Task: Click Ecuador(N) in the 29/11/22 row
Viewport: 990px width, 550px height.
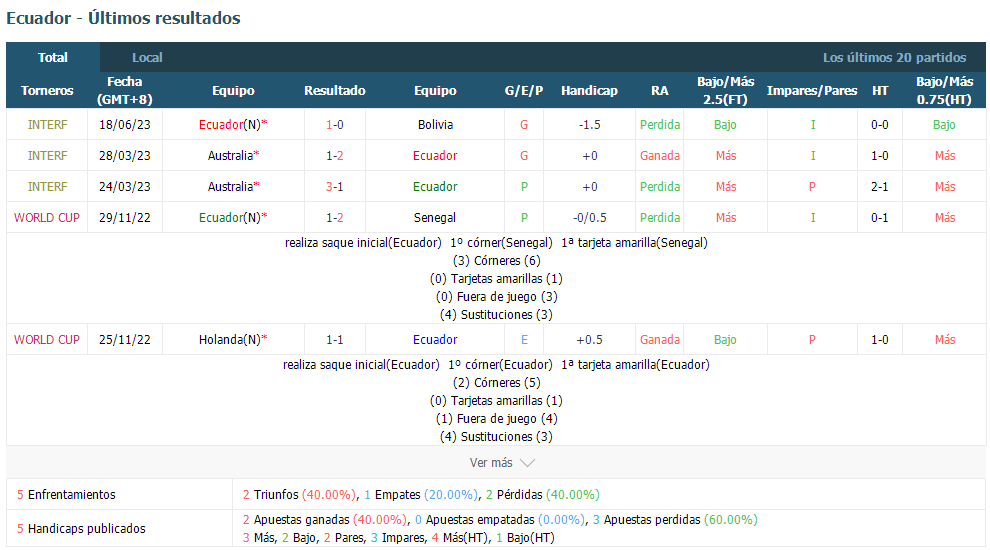Action: 233,217
